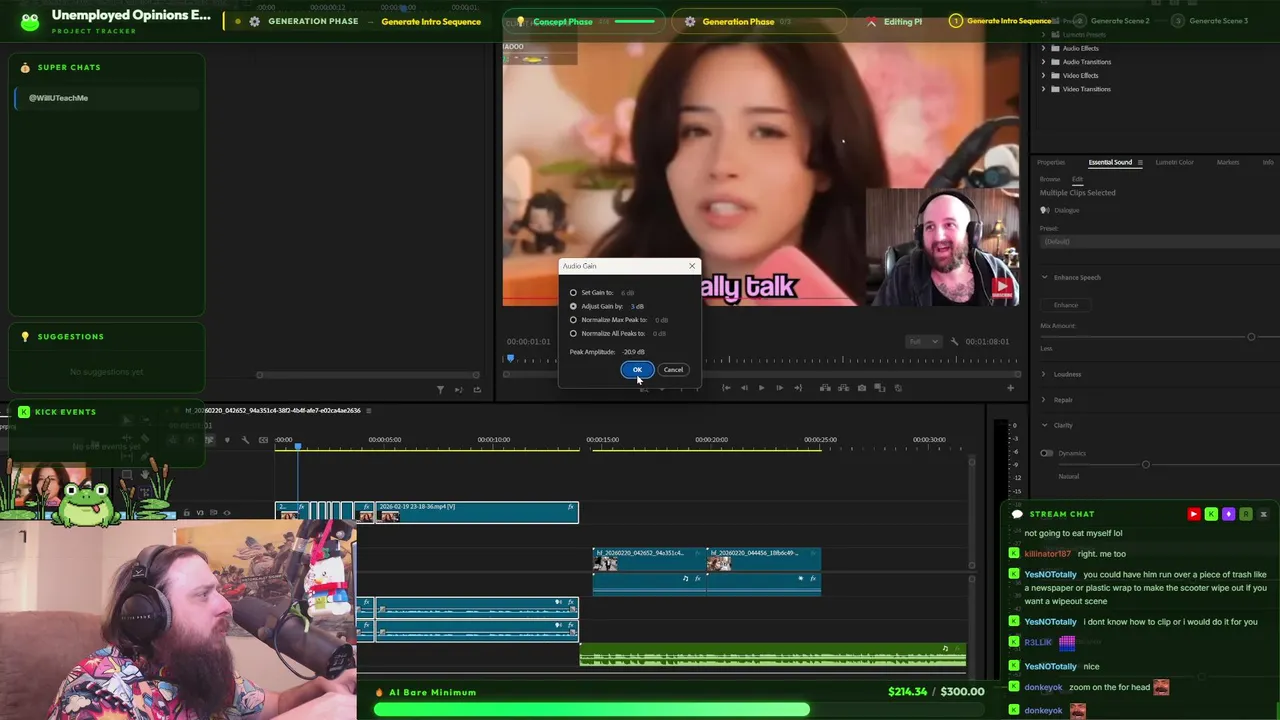Click the green Kick filter icon in Stream Chat
Screen dimensions: 1280x720
coord(1211,514)
